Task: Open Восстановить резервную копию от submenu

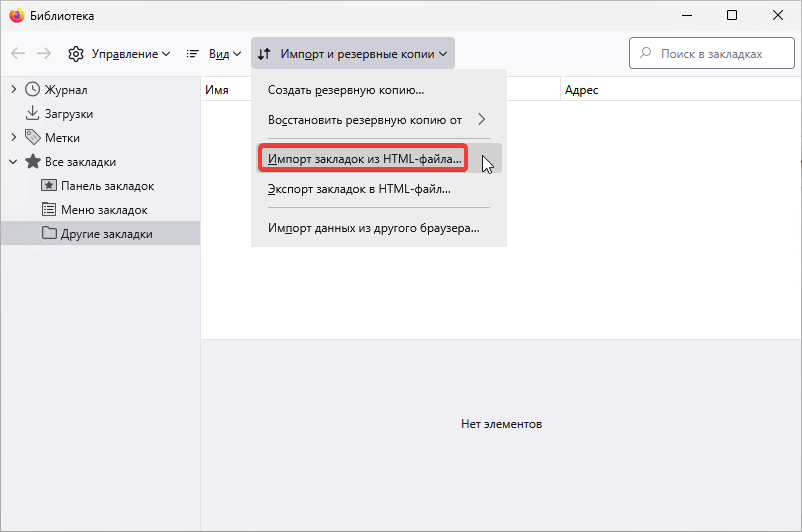Action: [x=378, y=120]
